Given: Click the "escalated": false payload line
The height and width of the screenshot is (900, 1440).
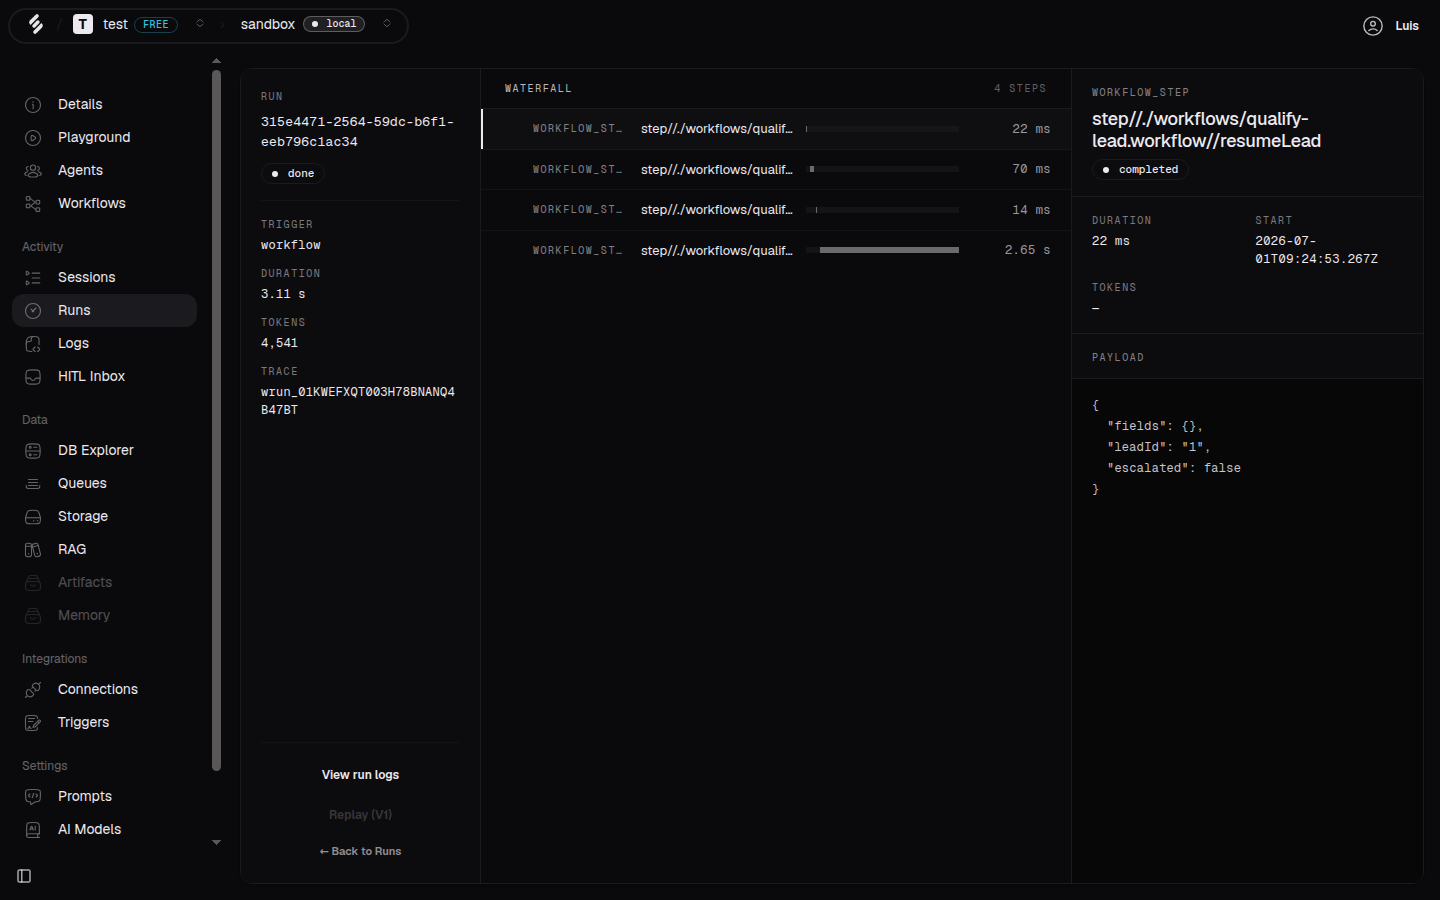Looking at the screenshot, I should coord(1174,468).
